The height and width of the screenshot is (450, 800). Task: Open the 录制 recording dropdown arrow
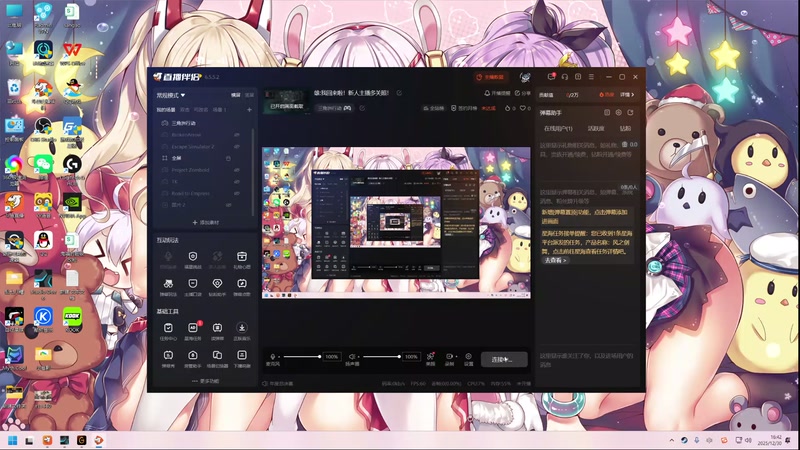pyautogui.click(x=456, y=357)
